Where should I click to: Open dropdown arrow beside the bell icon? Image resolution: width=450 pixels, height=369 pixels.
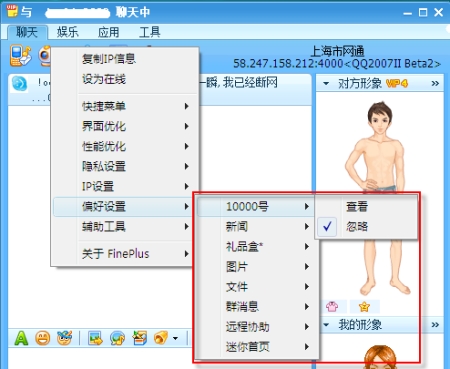click(x=175, y=339)
